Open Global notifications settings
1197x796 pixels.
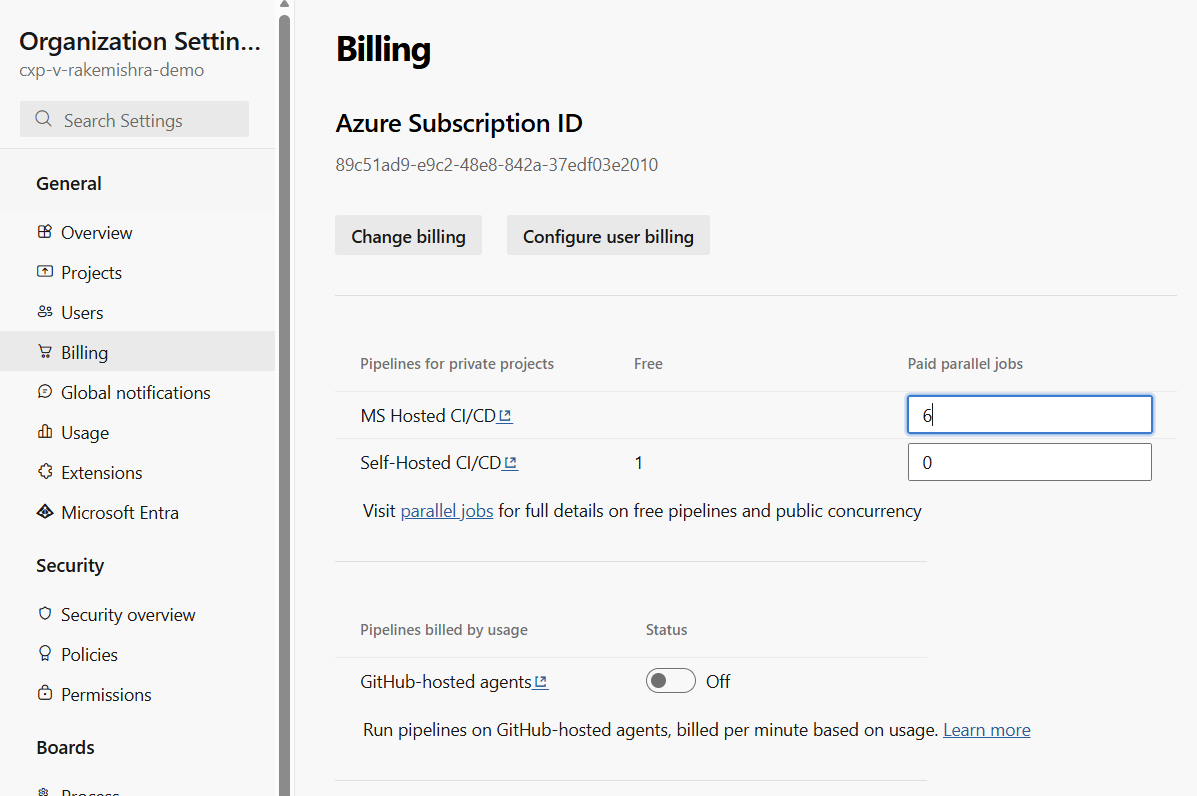[x=137, y=392]
